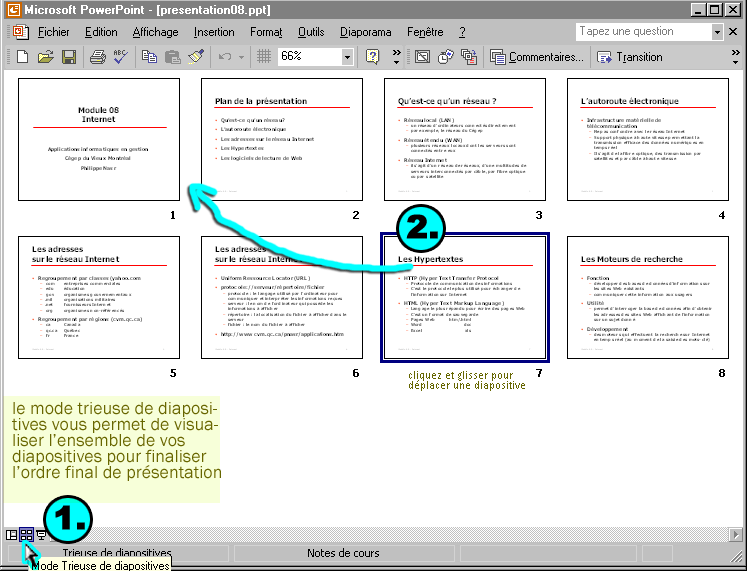
Task: Toggle the Slide Sorter view button
Action: point(26,535)
